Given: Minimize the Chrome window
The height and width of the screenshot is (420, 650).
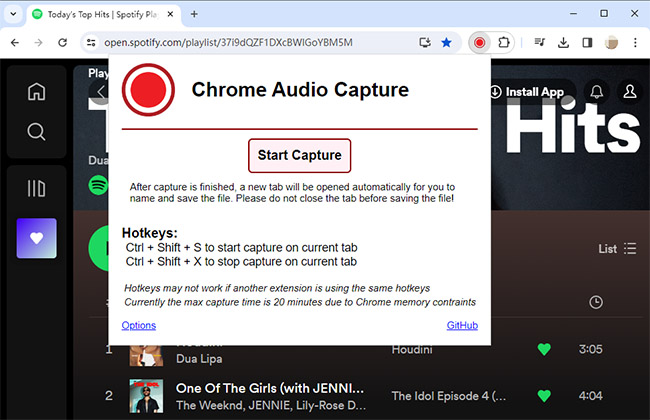Looking at the screenshot, I should pyautogui.click(x=573, y=14).
